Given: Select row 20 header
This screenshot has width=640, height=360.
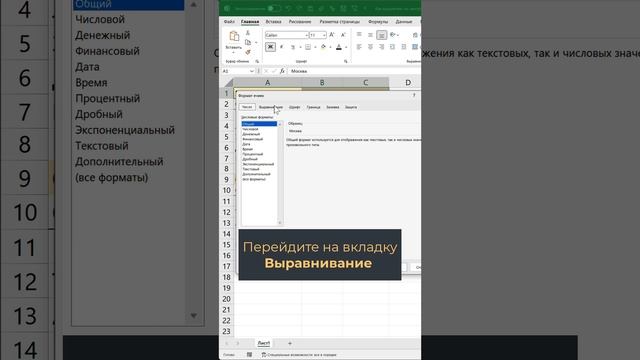Looking at the screenshot, I should click(x=227, y=299).
